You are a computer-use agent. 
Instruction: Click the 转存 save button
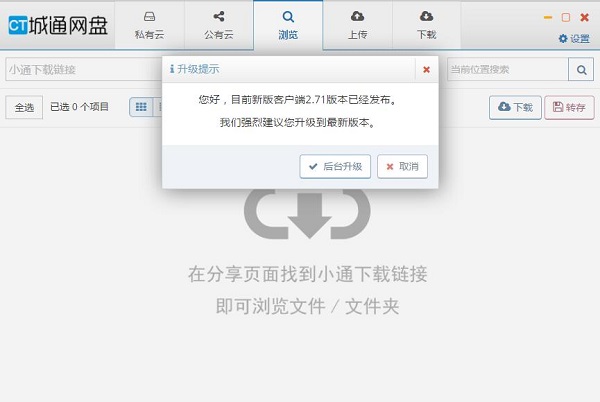tap(569, 107)
